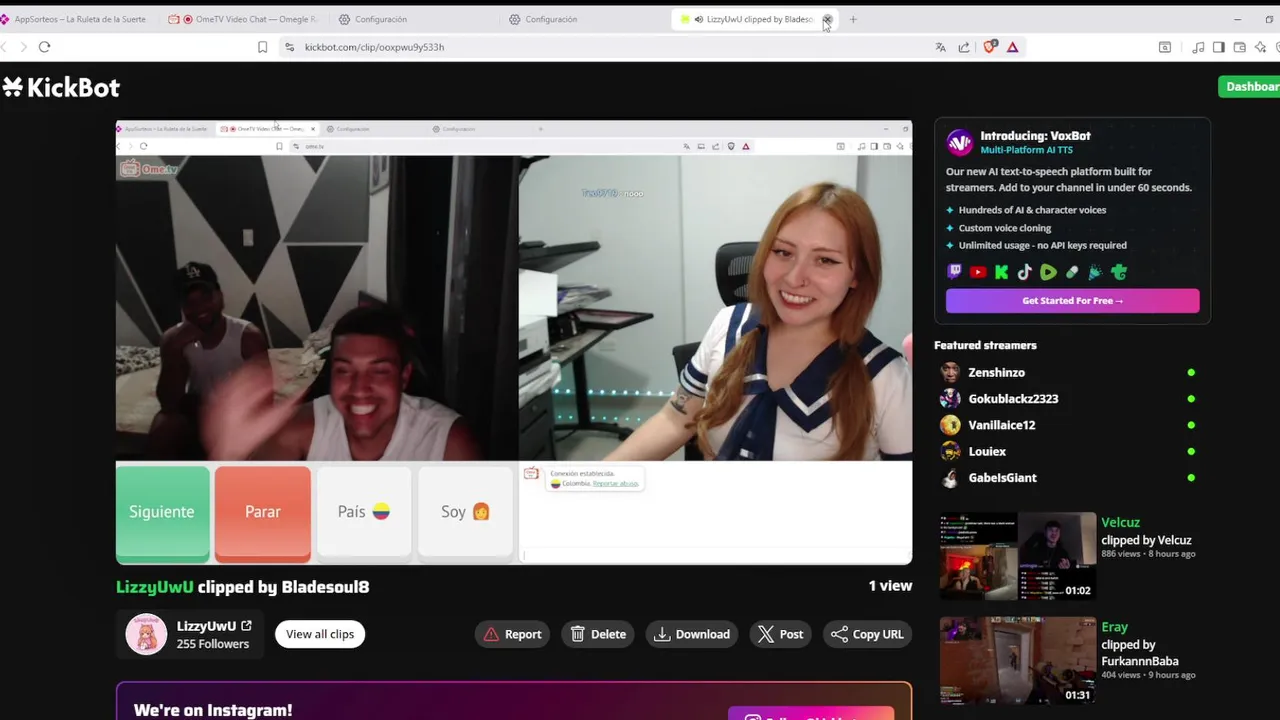Switch to second Configuración tab
Image resolution: width=1280 pixels, height=720 pixels.
pos(585,19)
